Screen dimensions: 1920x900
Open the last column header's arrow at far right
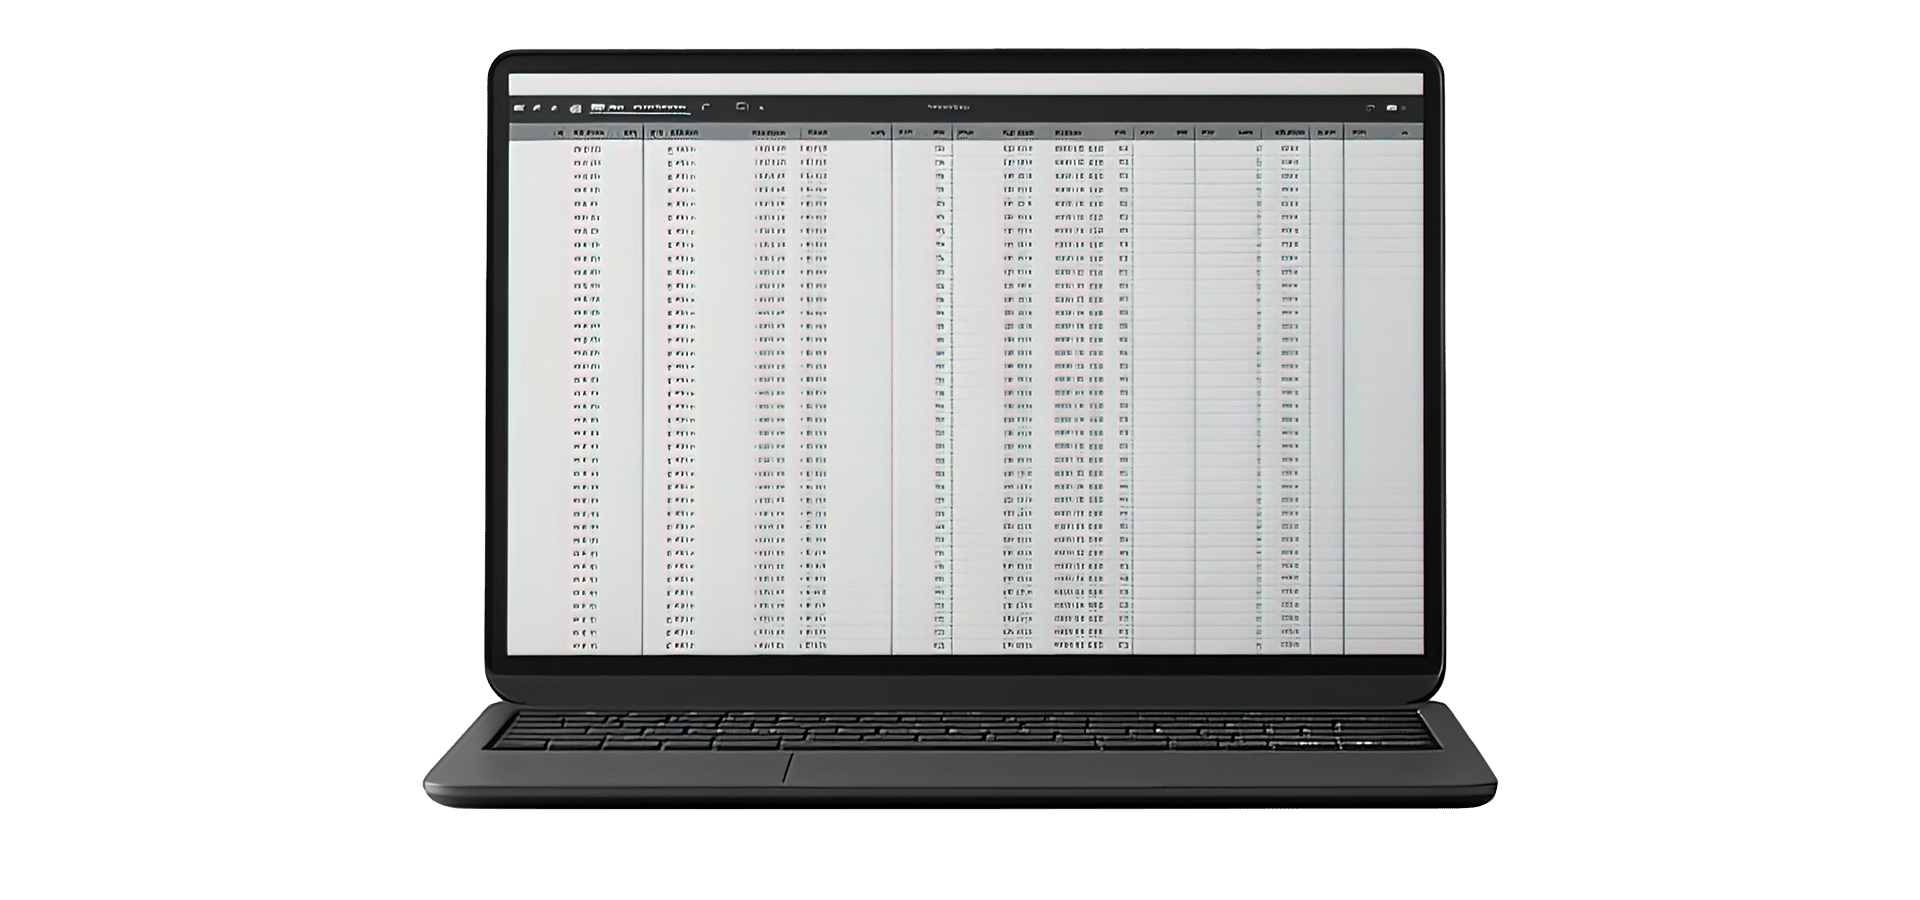(x=1404, y=133)
